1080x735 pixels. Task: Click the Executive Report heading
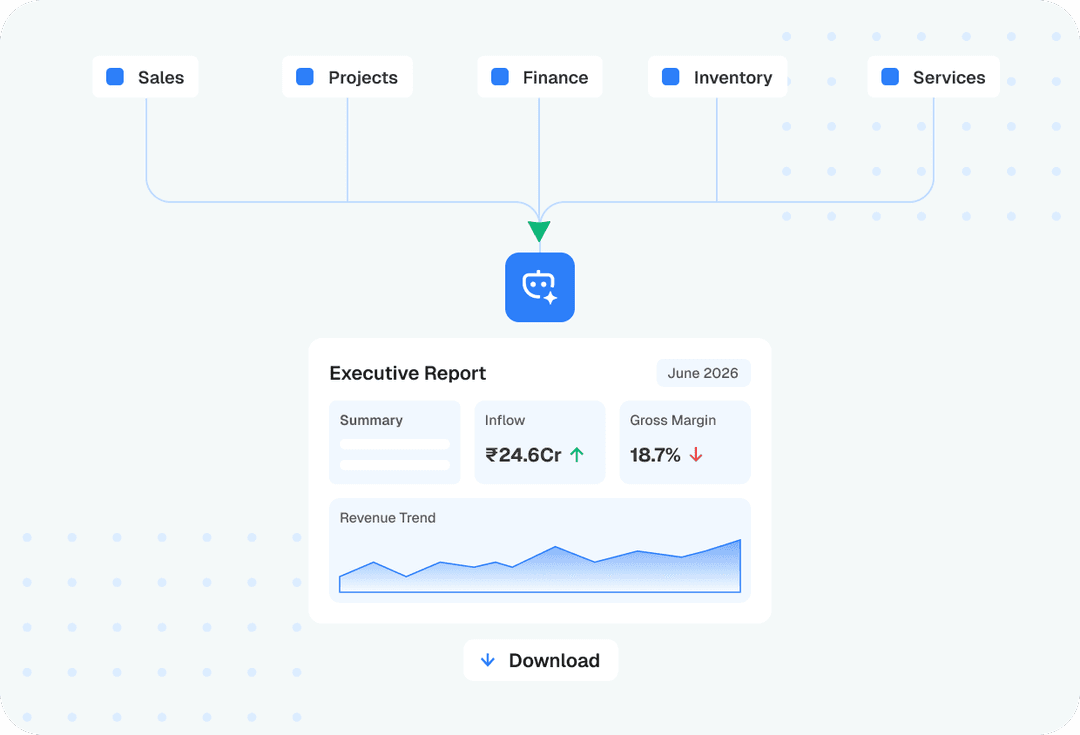click(x=408, y=373)
